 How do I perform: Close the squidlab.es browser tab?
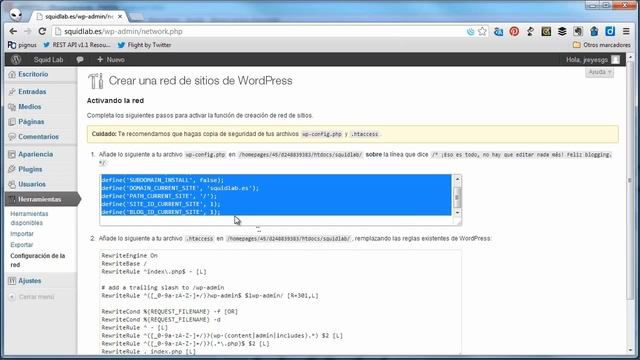[x=120, y=16]
